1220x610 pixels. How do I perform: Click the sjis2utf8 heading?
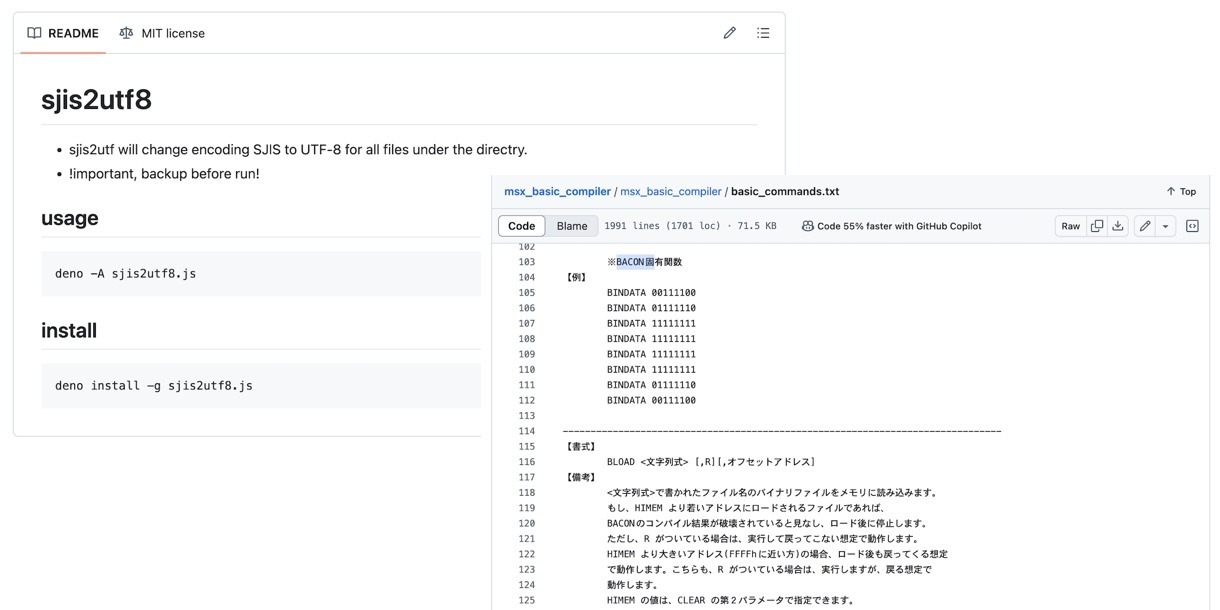96,99
